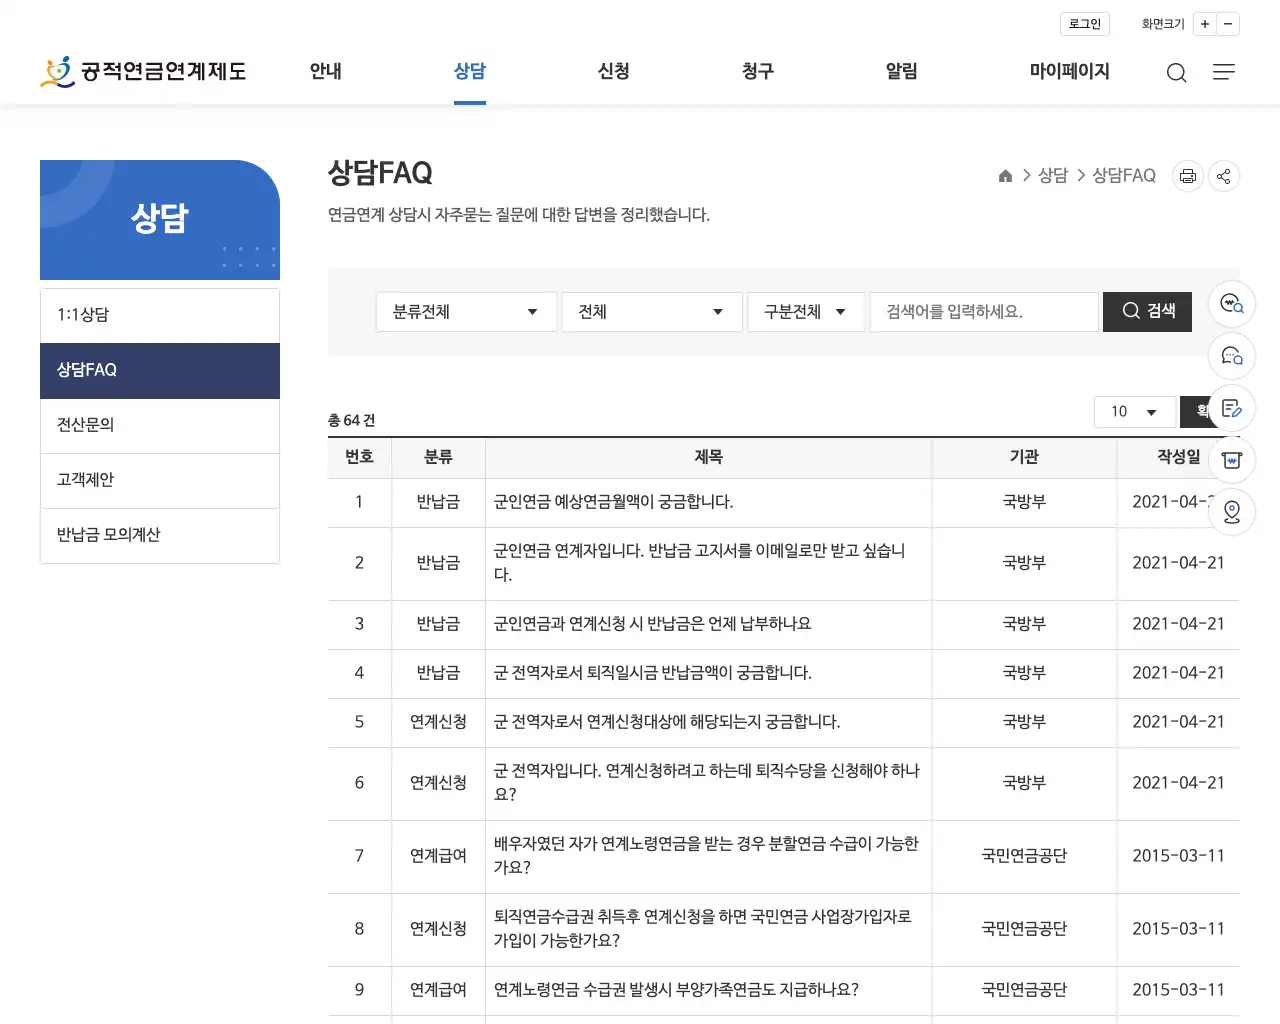Open the 마이페이지 menu
1280x1024 pixels.
(1069, 71)
